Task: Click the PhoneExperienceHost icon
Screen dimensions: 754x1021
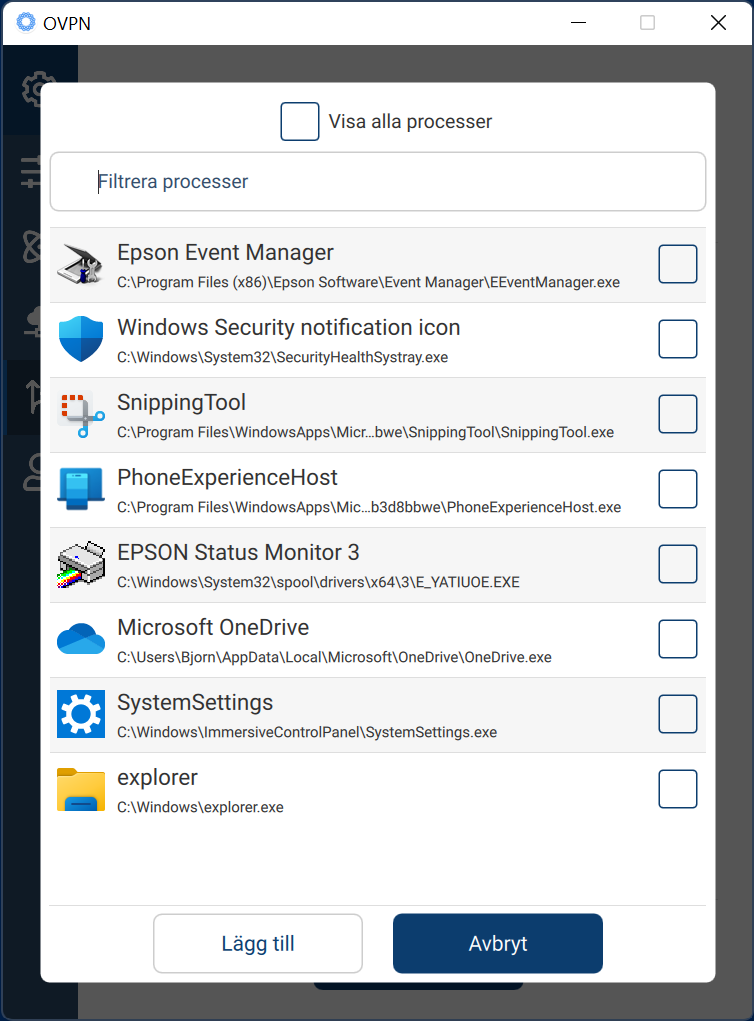Action: [81, 488]
